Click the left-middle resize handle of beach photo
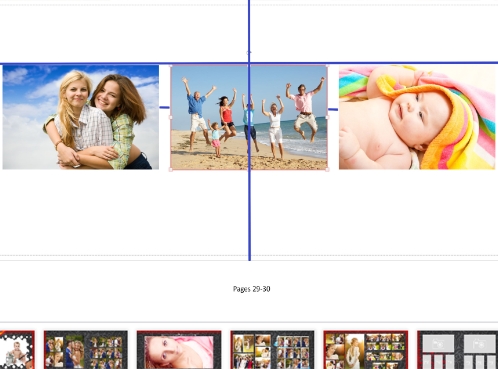498x369 pixels. click(x=171, y=117)
